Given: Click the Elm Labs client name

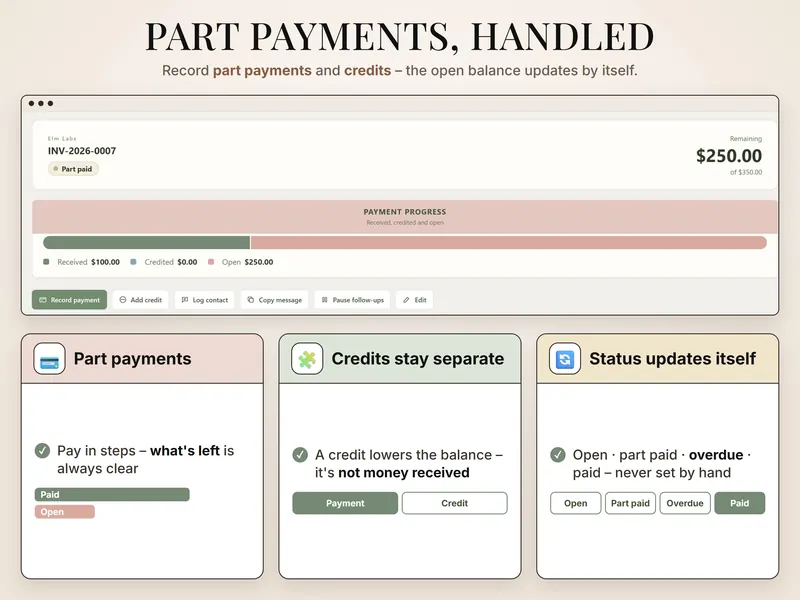Looking at the screenshot, I should click(x=62, y=138).
